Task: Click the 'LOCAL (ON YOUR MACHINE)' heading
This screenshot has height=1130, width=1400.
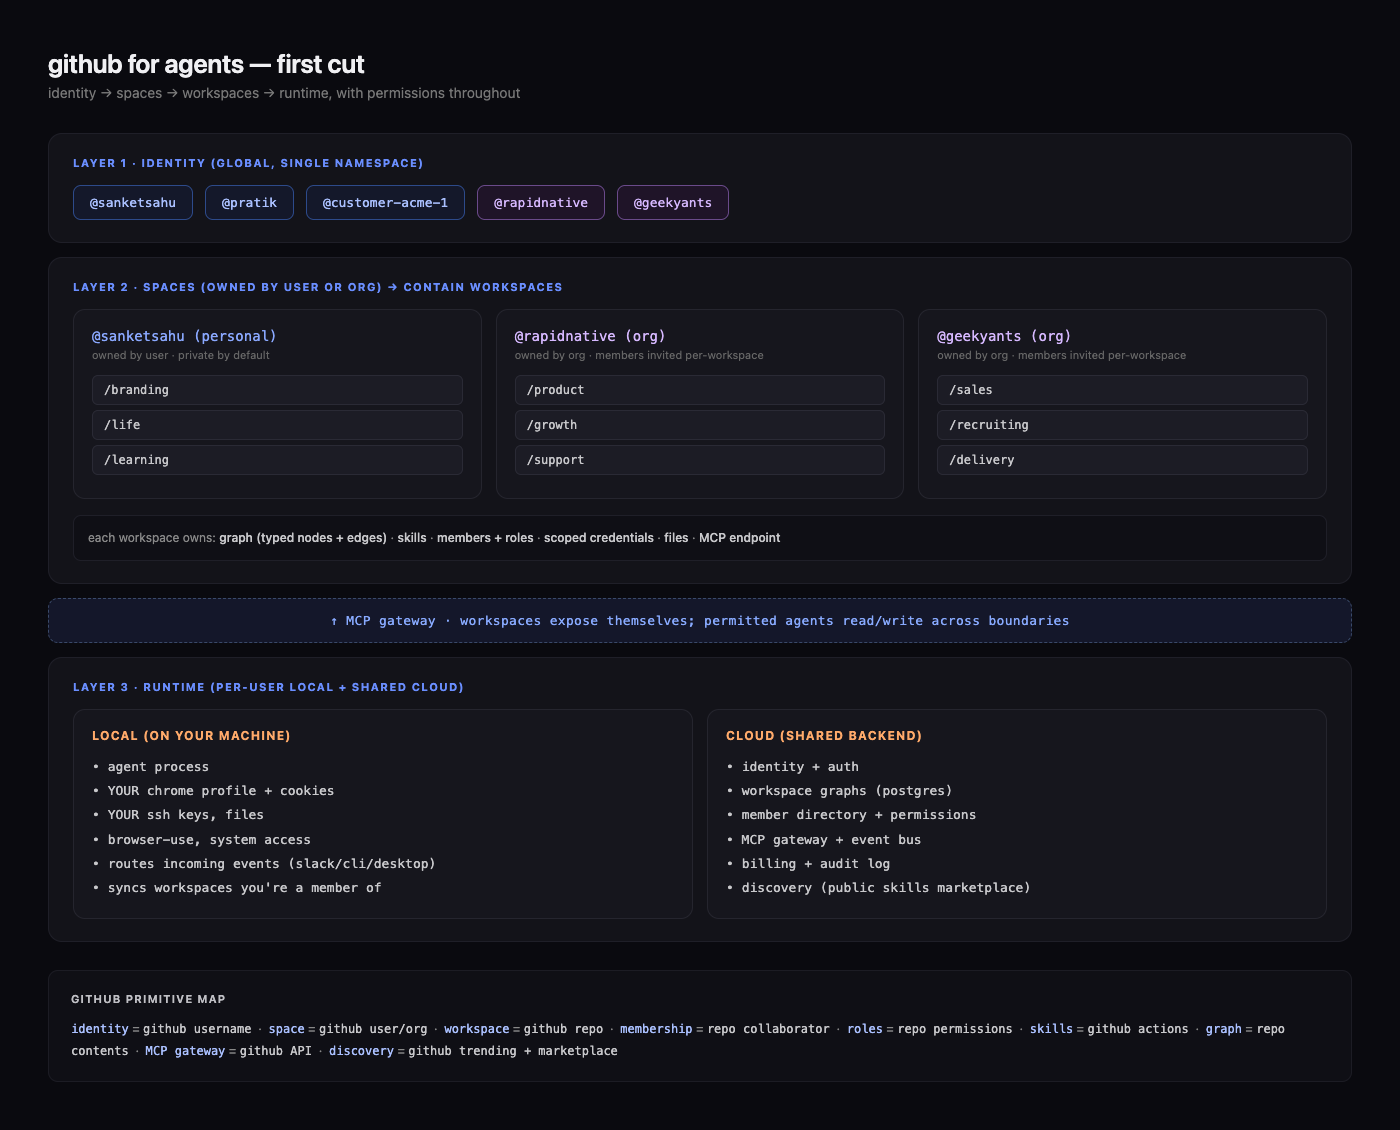Action: click(191, 736)
